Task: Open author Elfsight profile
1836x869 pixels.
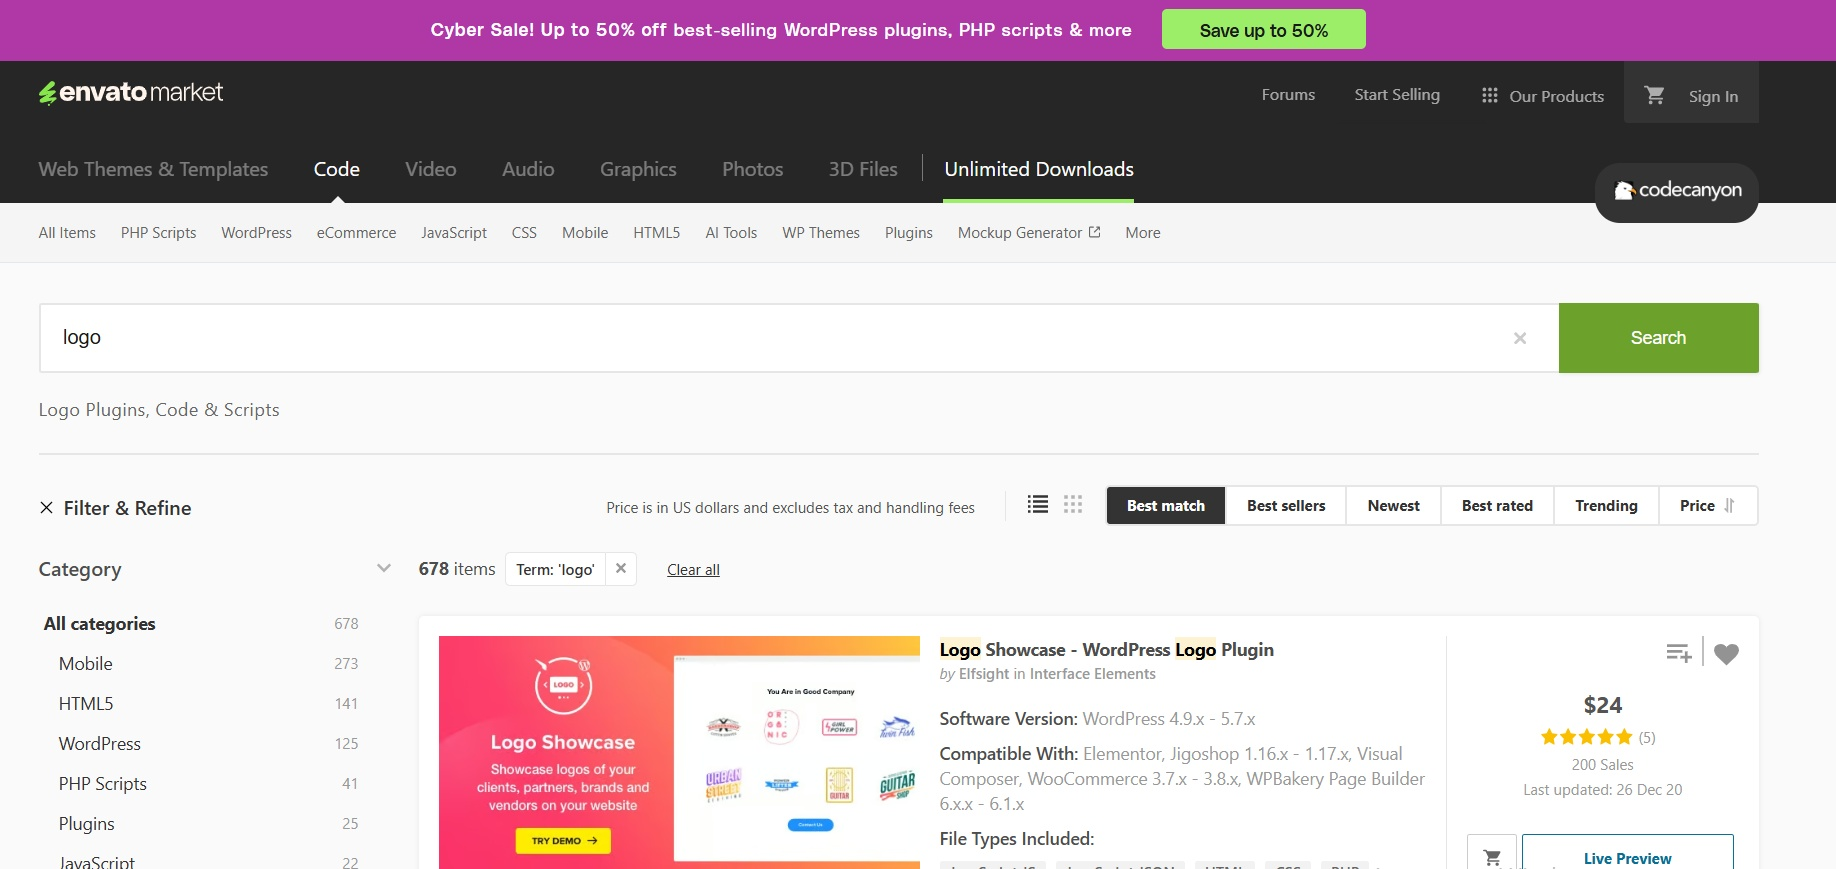Action: [984, 674]
